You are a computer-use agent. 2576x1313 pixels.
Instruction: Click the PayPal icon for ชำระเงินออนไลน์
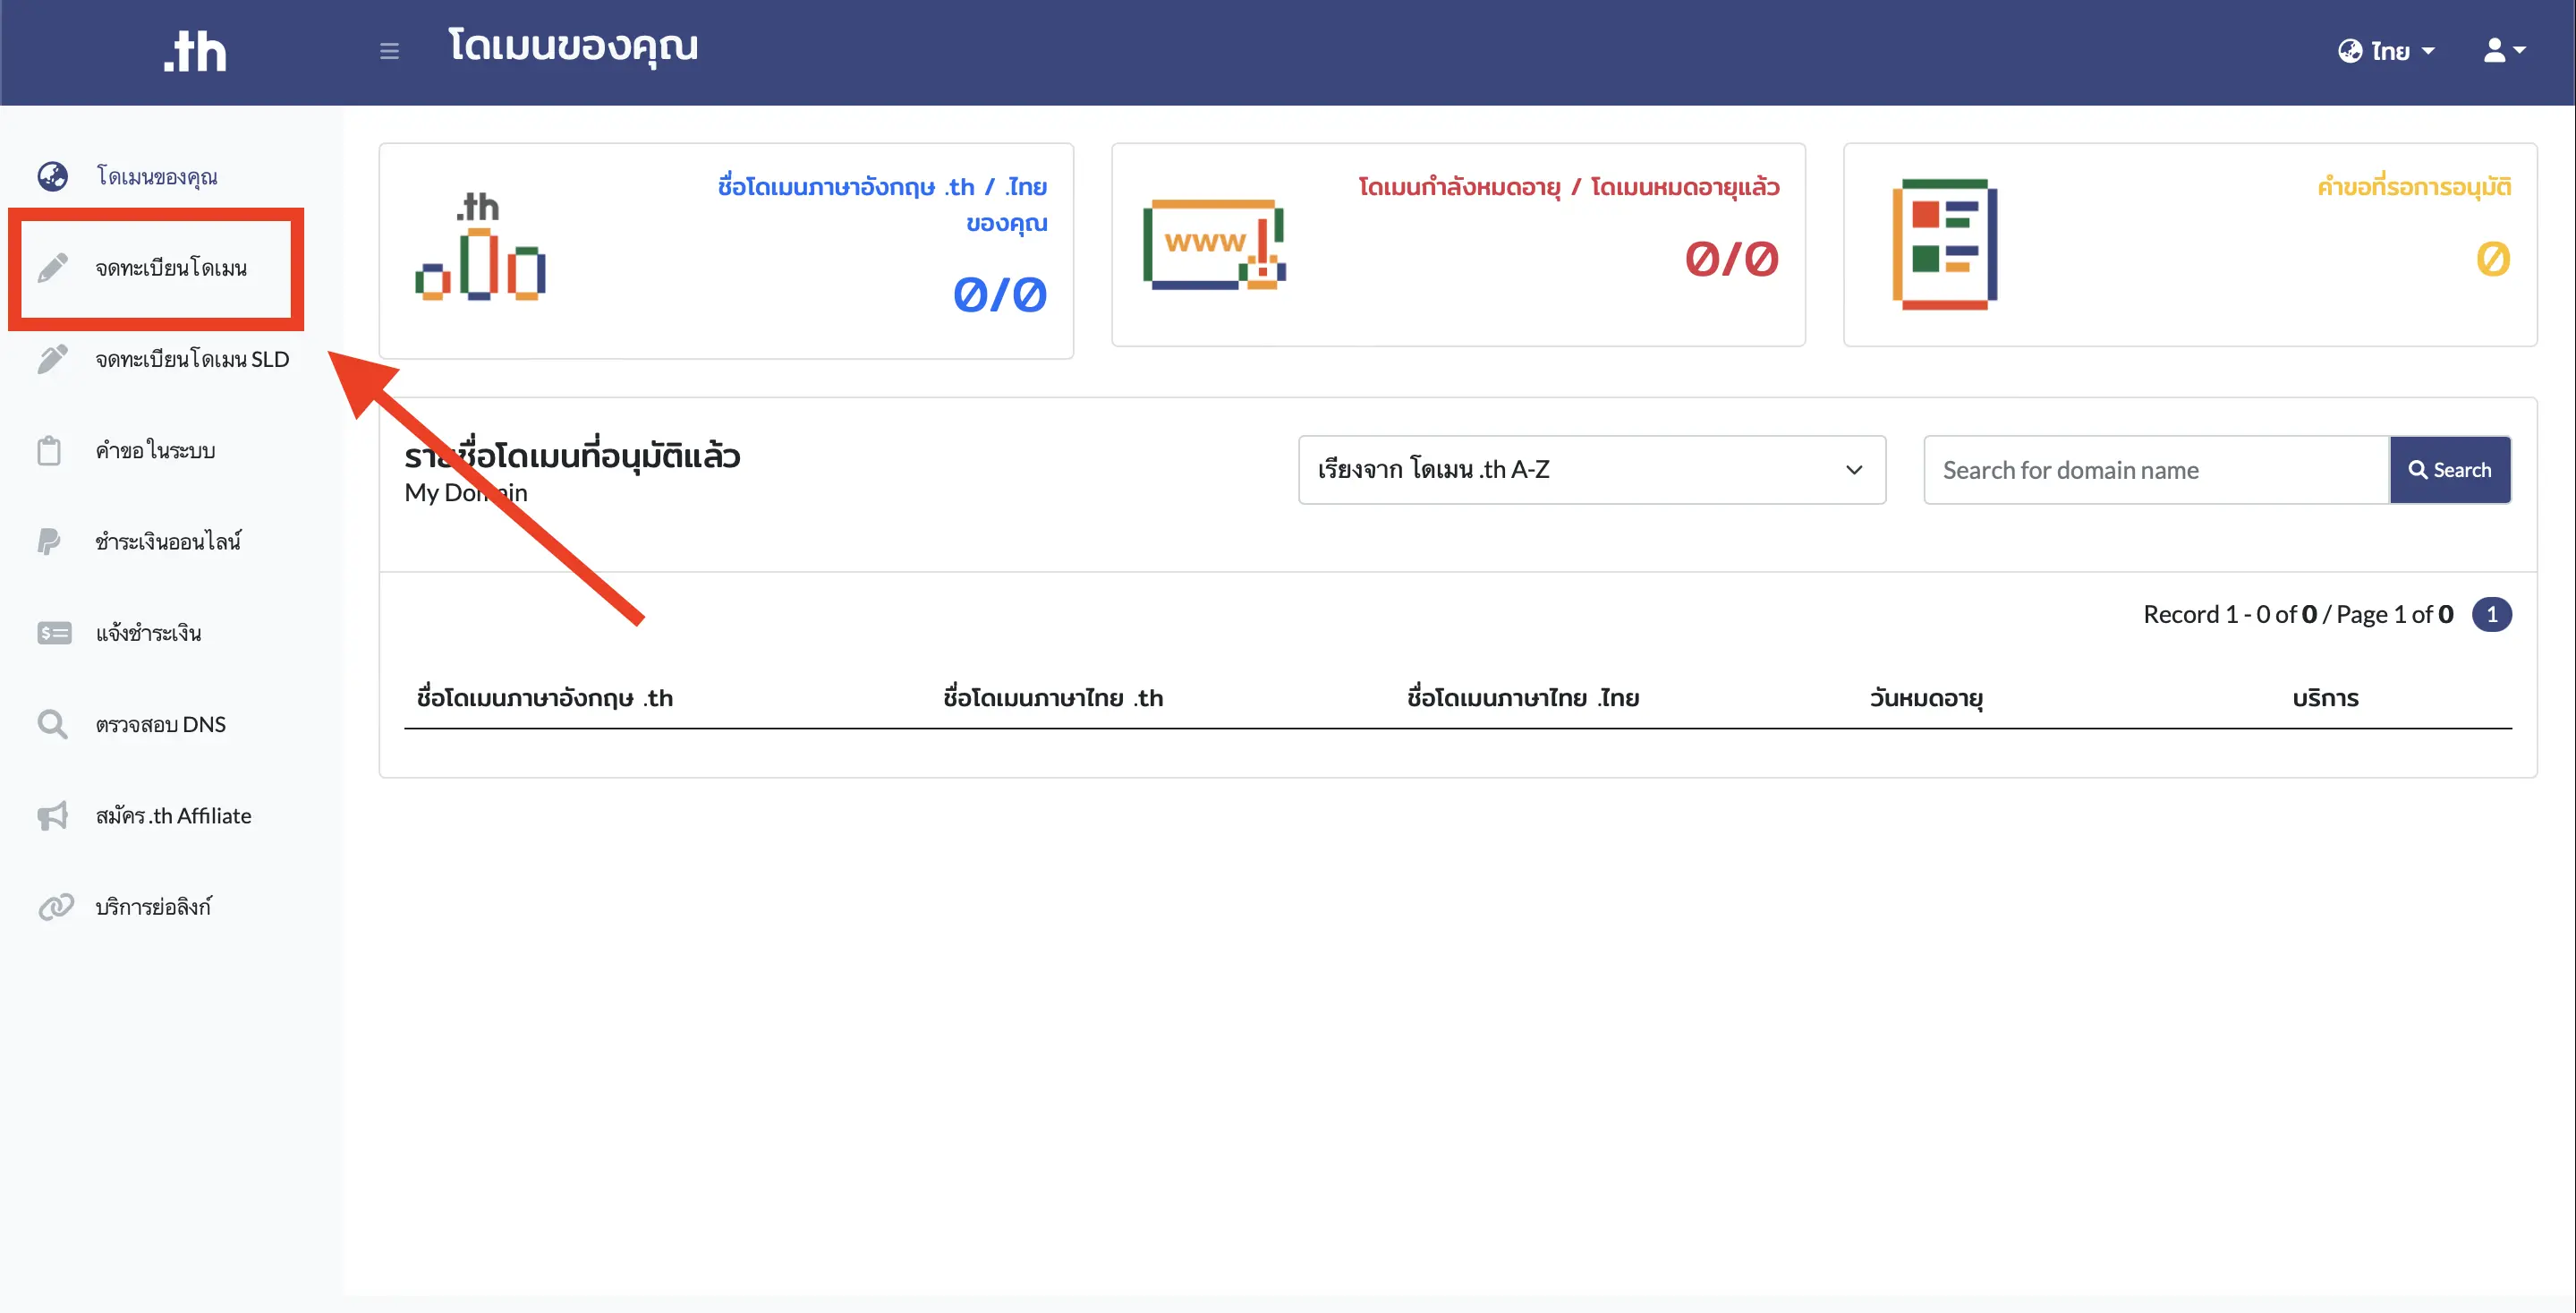point(49,541)
